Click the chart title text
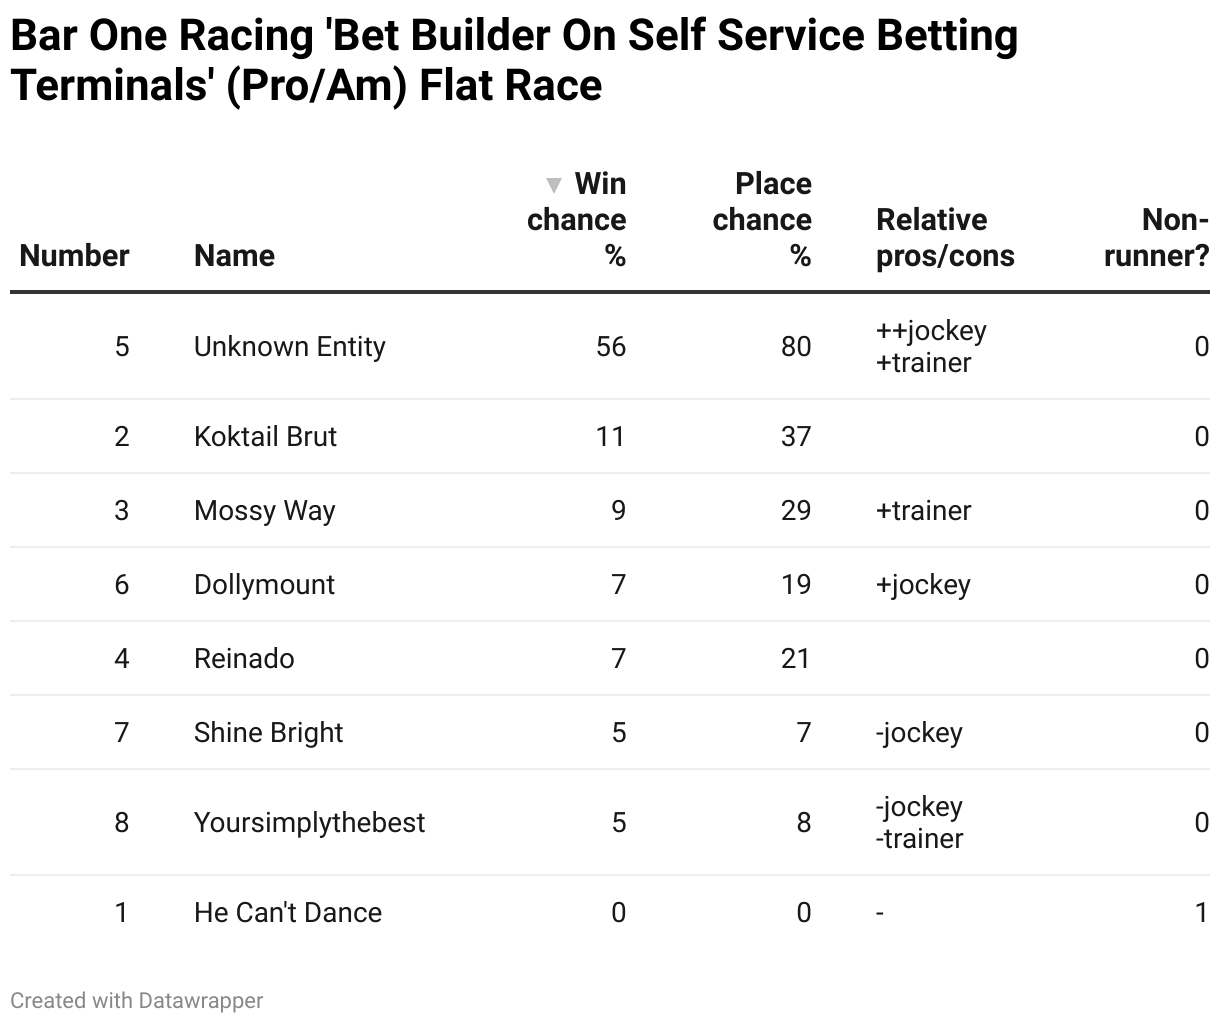The width and height of the screenshot is (1220, 1024). [x=514, y=60]
